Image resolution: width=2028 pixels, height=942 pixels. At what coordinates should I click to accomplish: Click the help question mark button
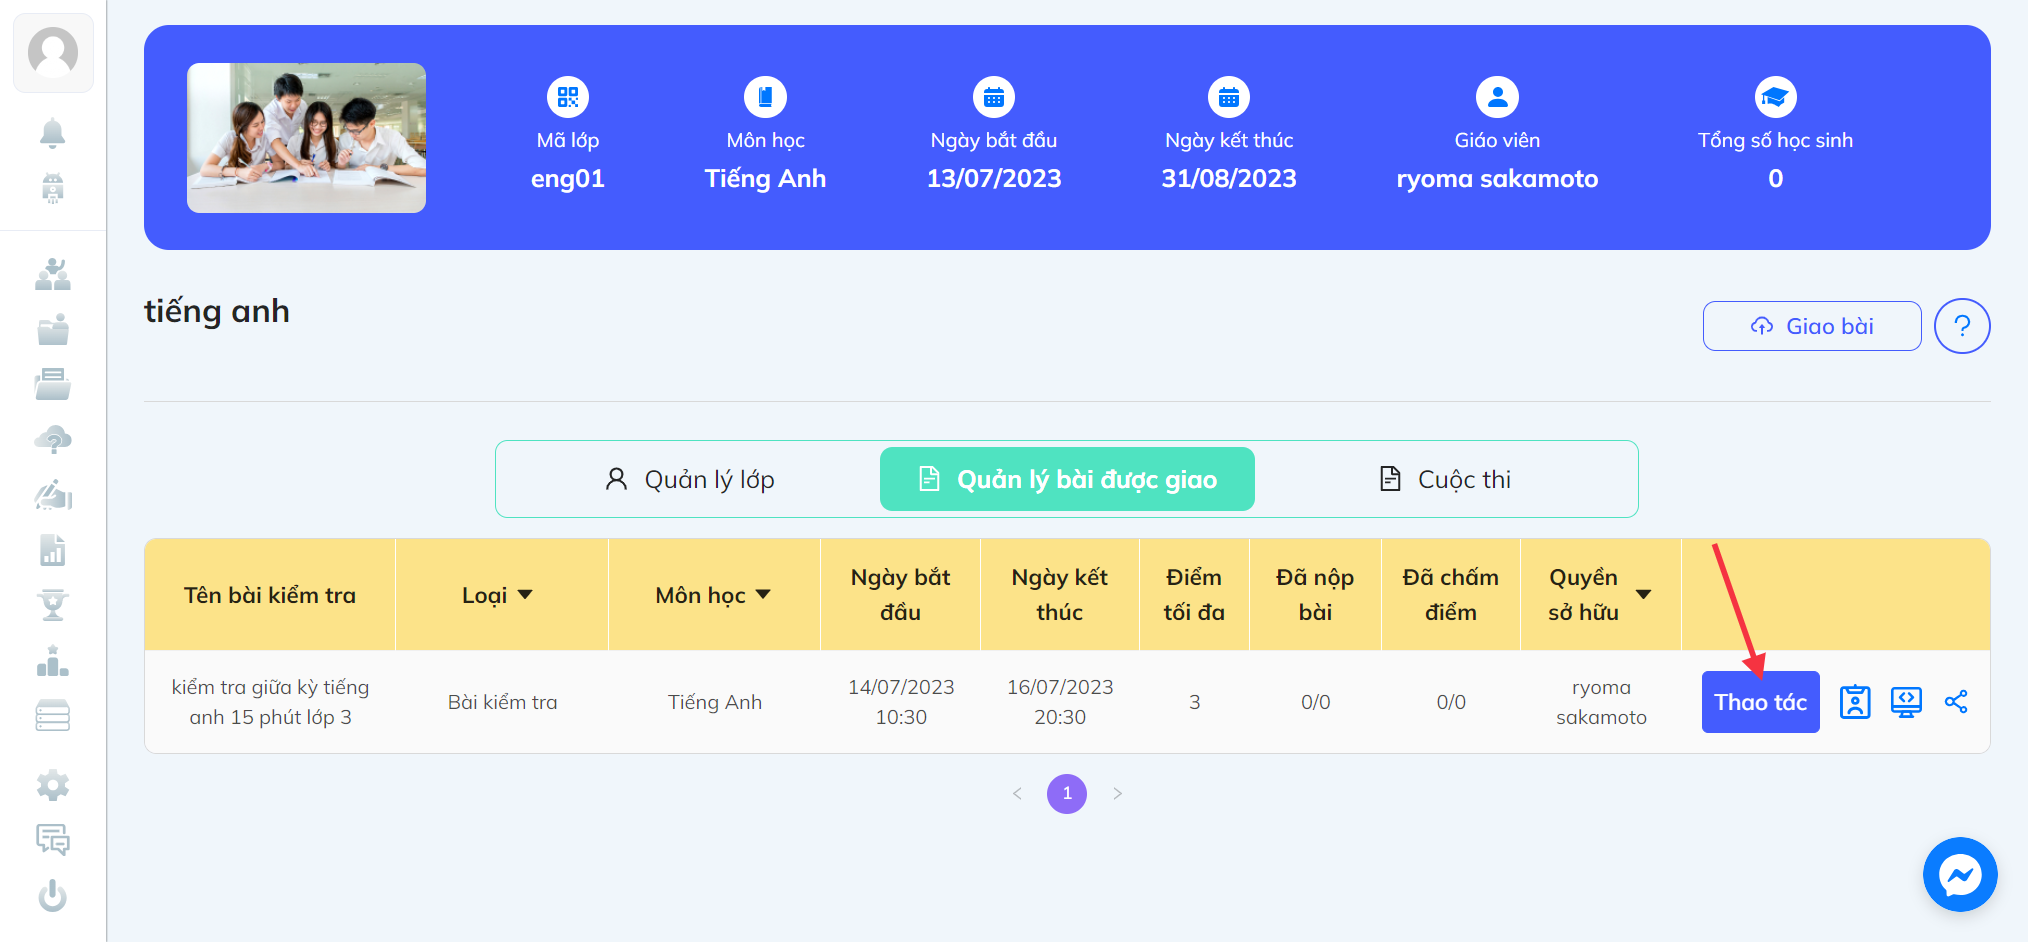point(1962,326)
